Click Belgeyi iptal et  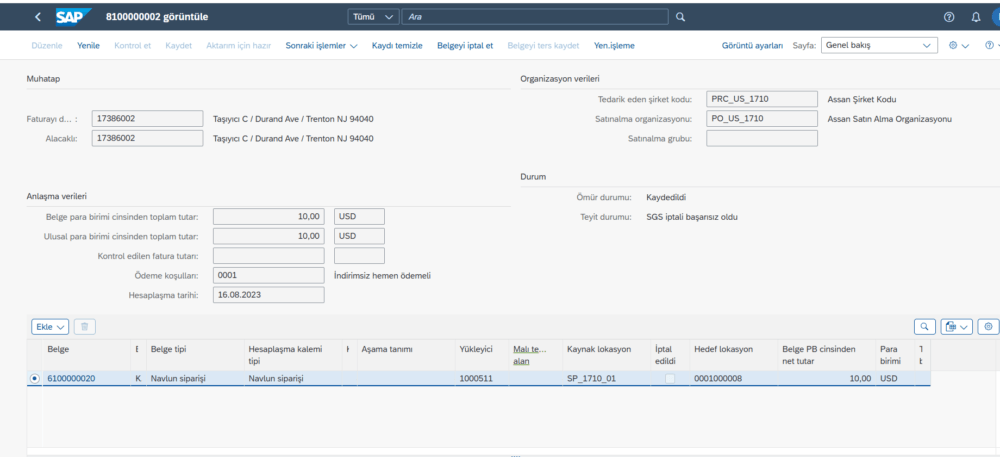click(x=465, y=46)
